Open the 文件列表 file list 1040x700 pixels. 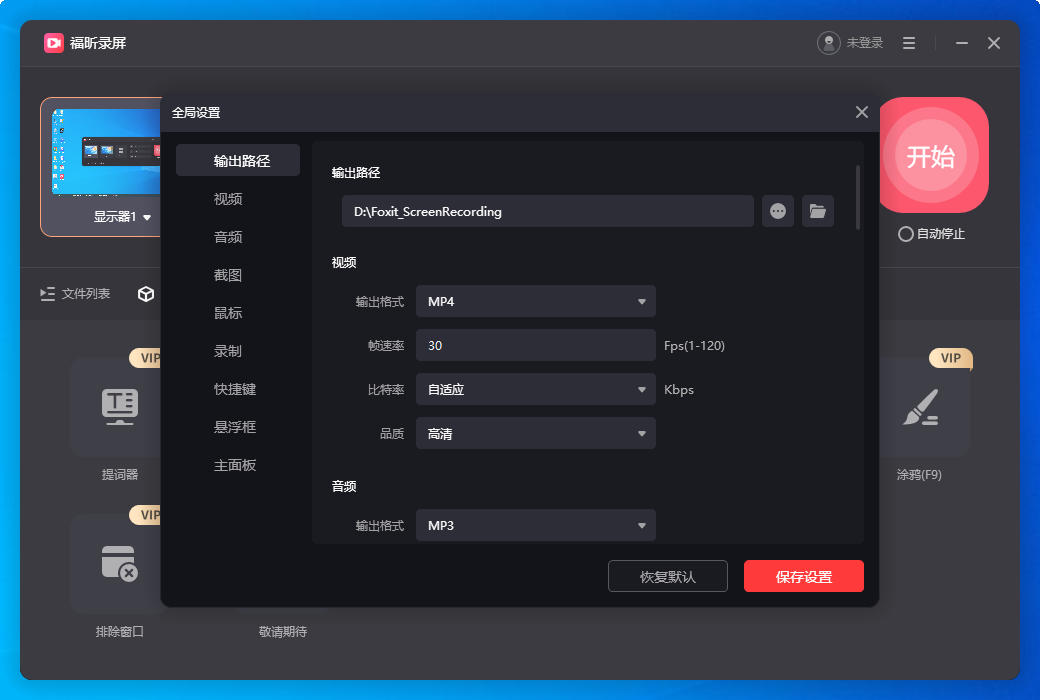(x=75, y=294)
